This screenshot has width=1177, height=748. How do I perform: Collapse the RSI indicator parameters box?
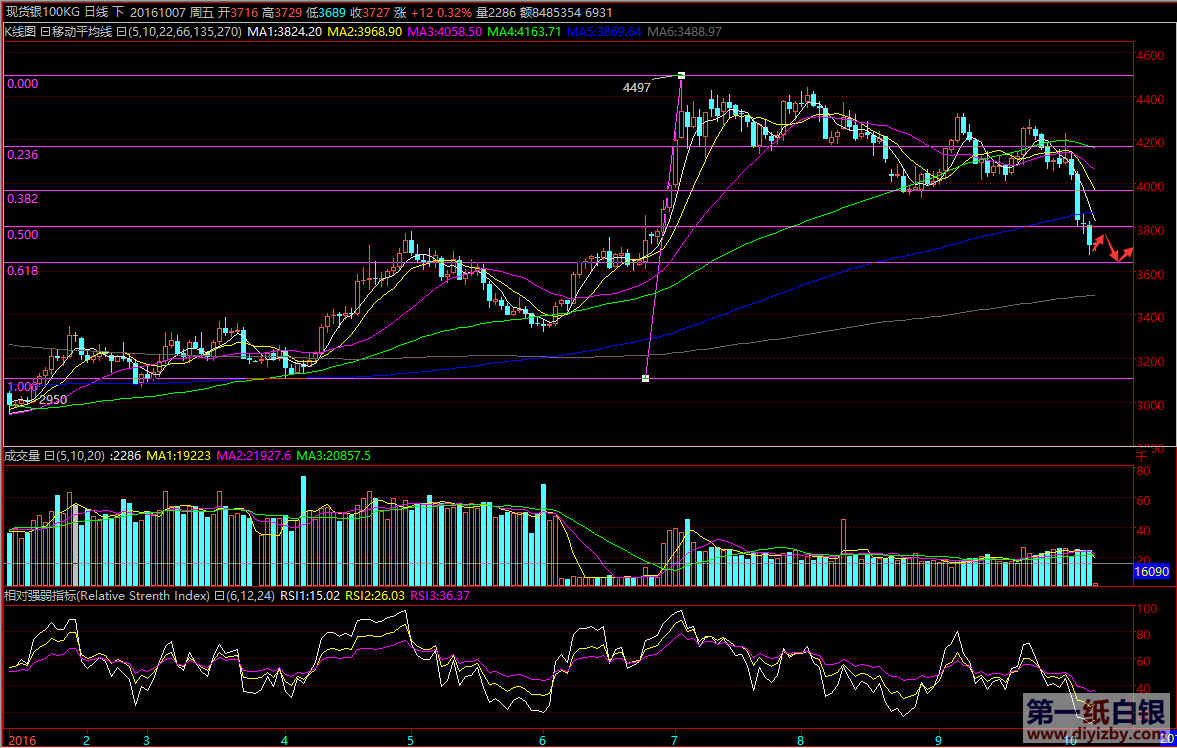pos(218,596)
